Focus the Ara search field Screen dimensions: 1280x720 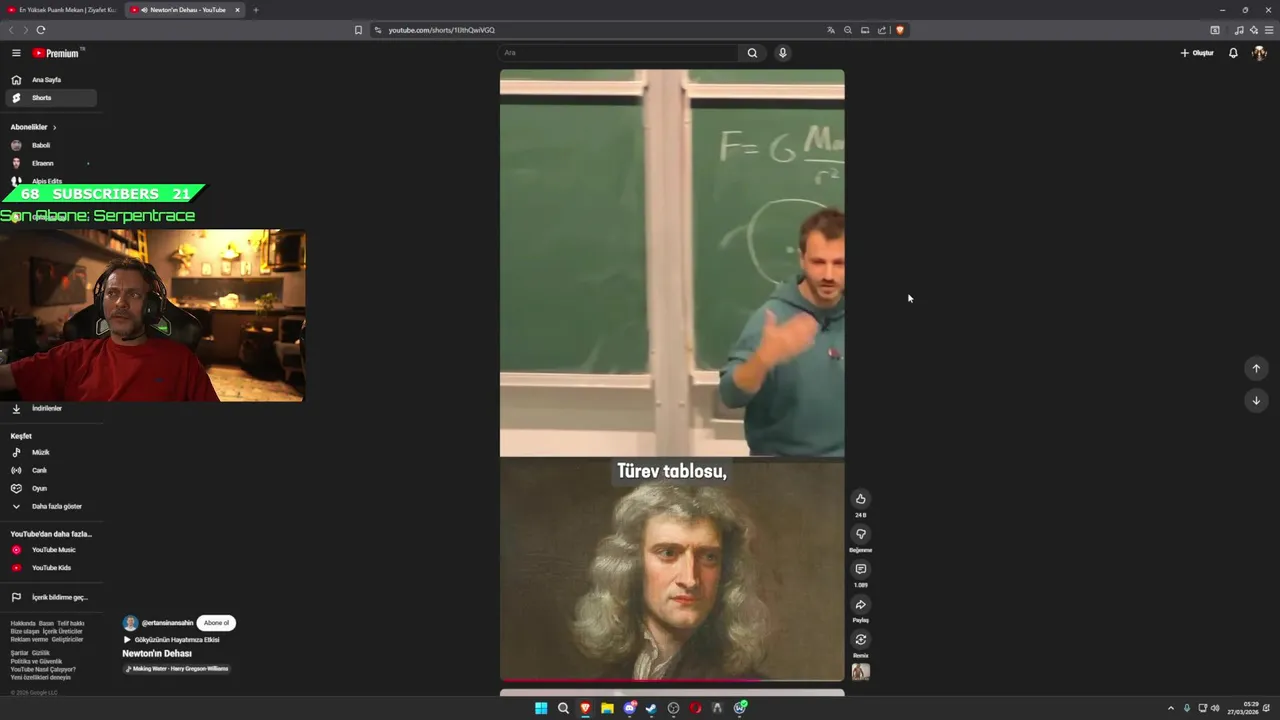pyautogui.click(x=618, y=53)
